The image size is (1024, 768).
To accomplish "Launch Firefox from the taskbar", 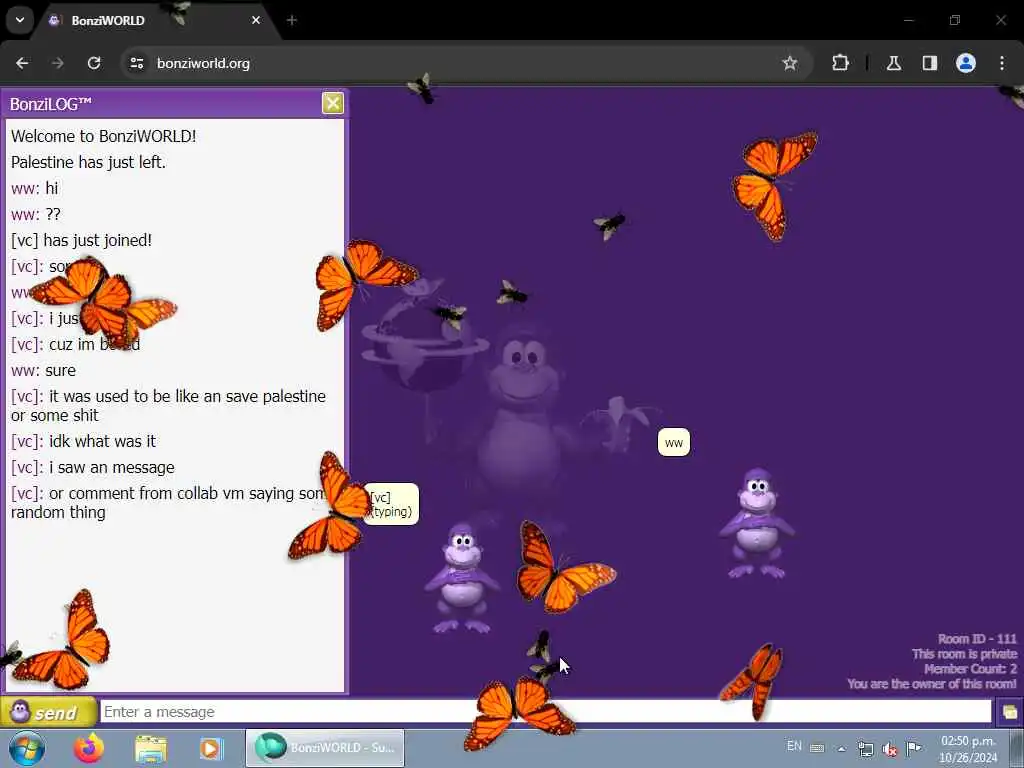I will coord(89,748).
